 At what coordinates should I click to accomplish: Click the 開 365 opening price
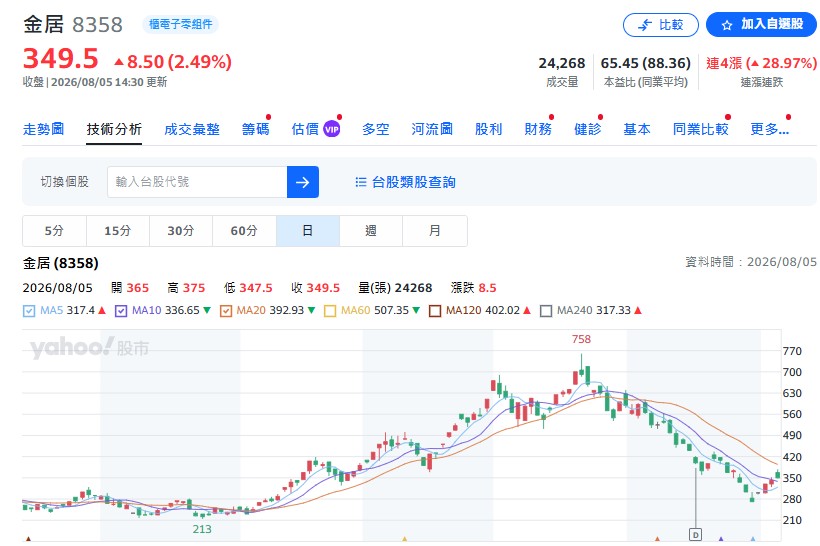[x=130, y=288]
